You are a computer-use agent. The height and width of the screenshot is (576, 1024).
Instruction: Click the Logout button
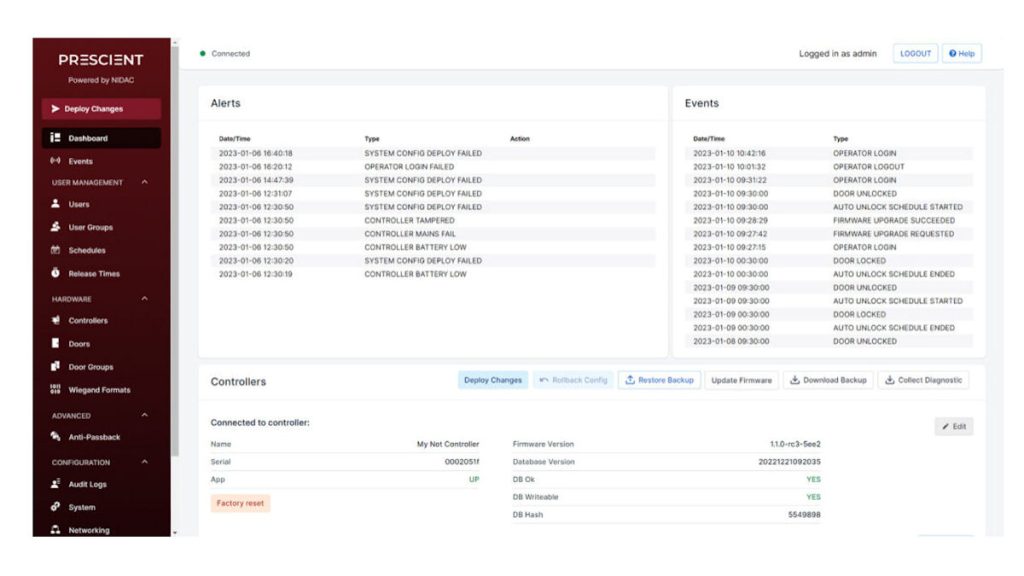coord(915,54)
